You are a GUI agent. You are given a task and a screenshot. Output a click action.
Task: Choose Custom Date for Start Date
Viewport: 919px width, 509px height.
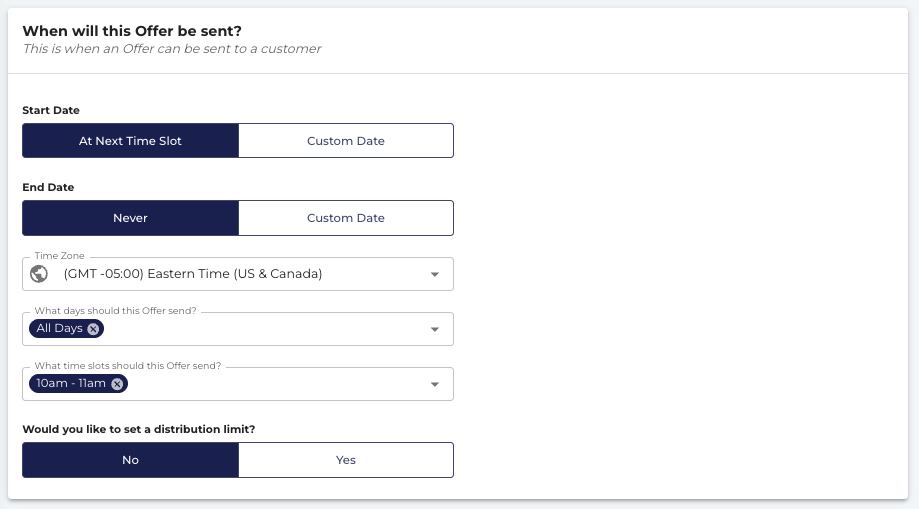click(x=346, y=141)
